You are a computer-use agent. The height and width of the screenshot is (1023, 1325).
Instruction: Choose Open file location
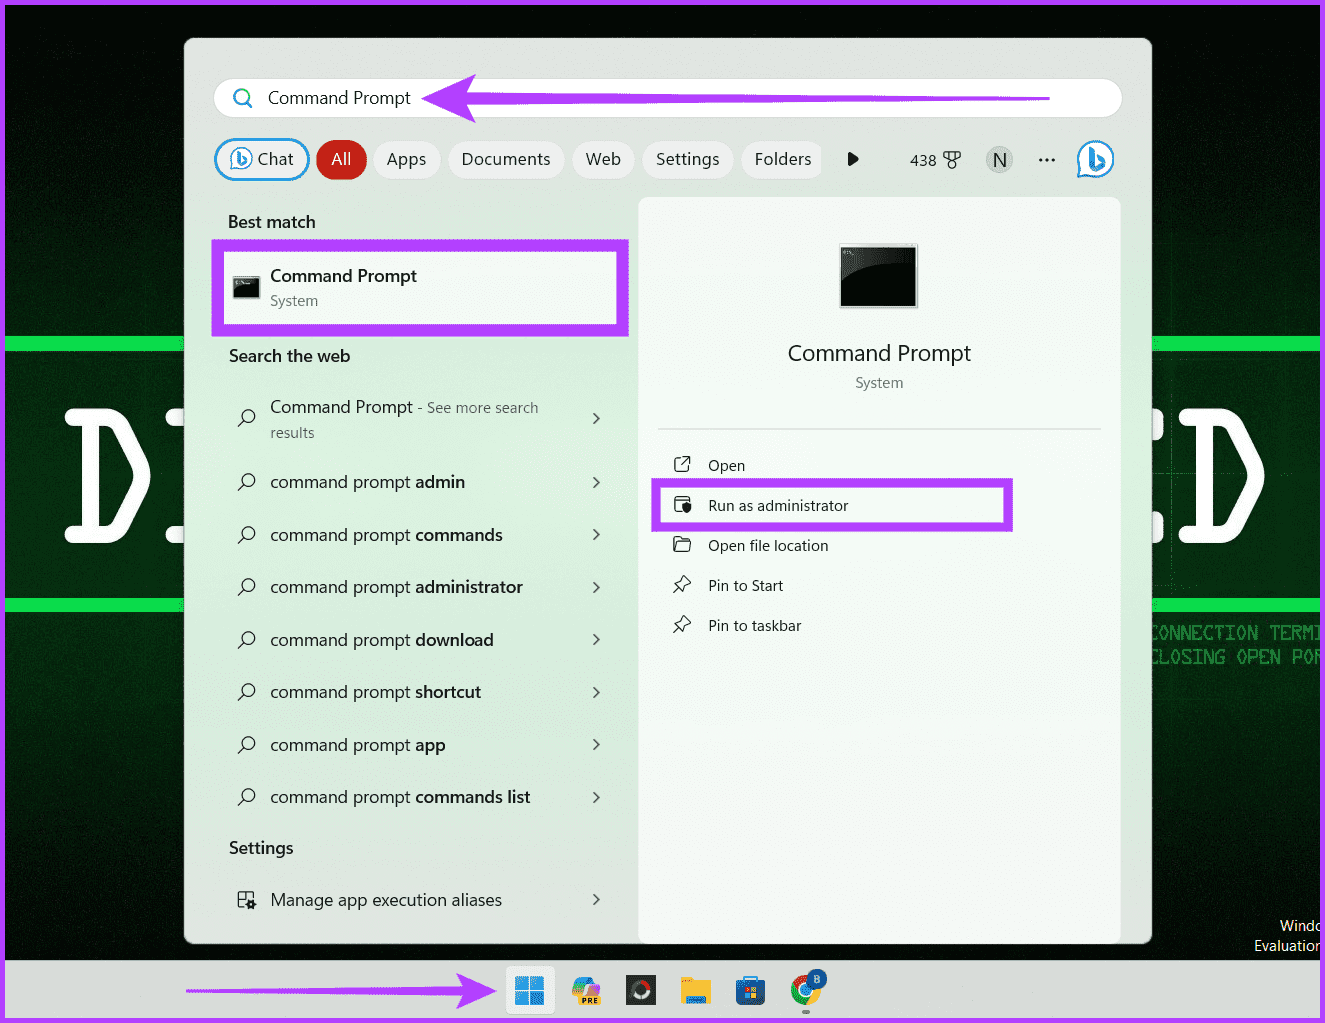768,545
